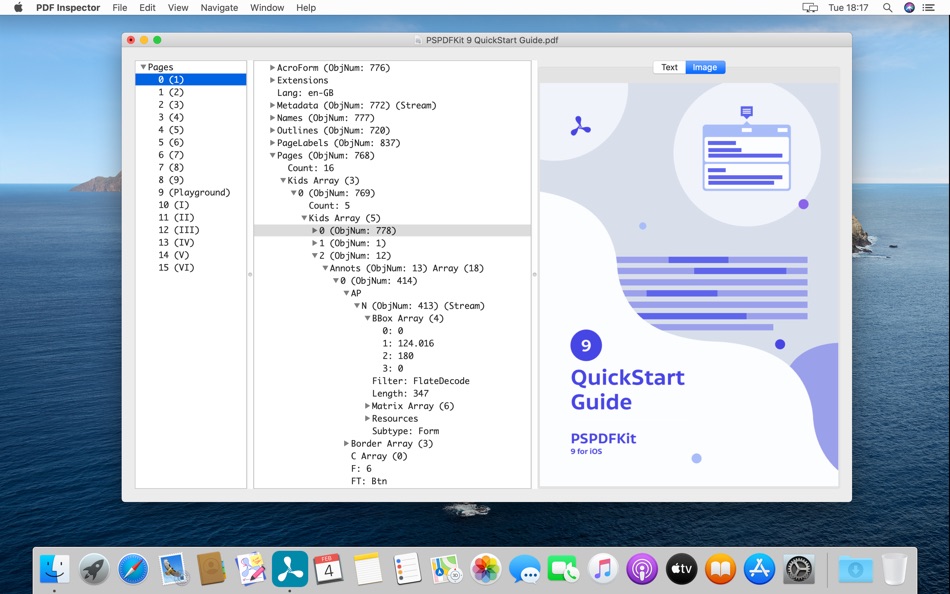The height and width of the screenshot is (594, 950).
Task: Expand AcroForm (ObjNum: 776) node
Action: click(x=273, y=67)
